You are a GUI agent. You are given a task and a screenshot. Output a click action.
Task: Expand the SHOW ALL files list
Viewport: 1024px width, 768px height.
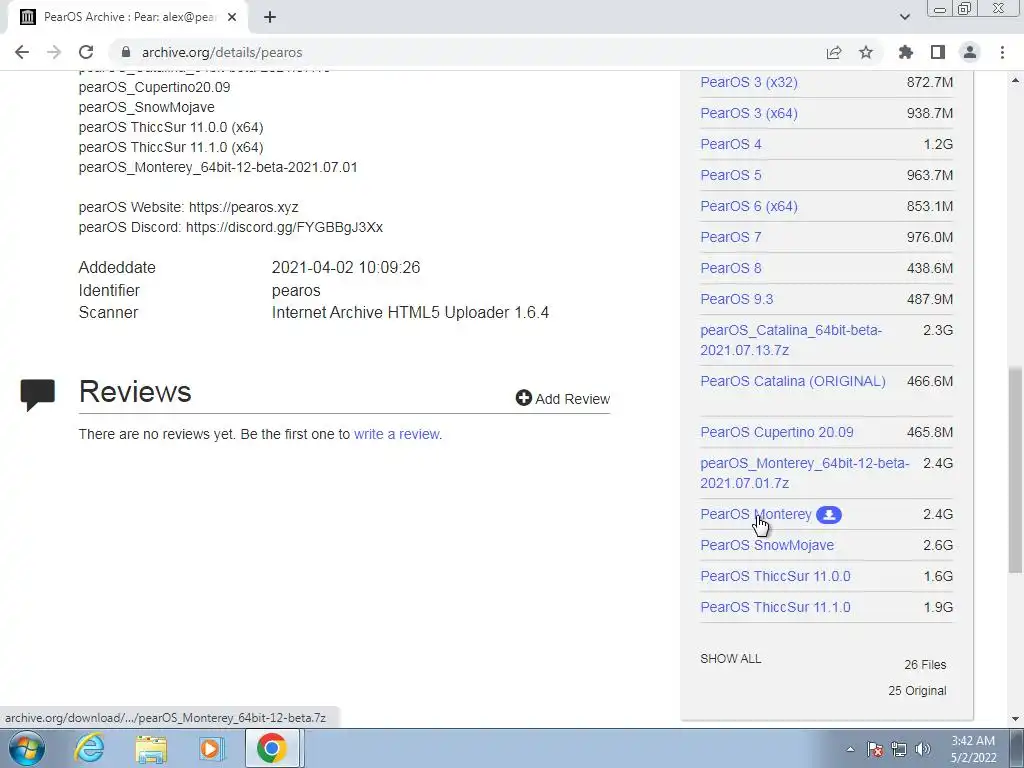coord(731,659)
